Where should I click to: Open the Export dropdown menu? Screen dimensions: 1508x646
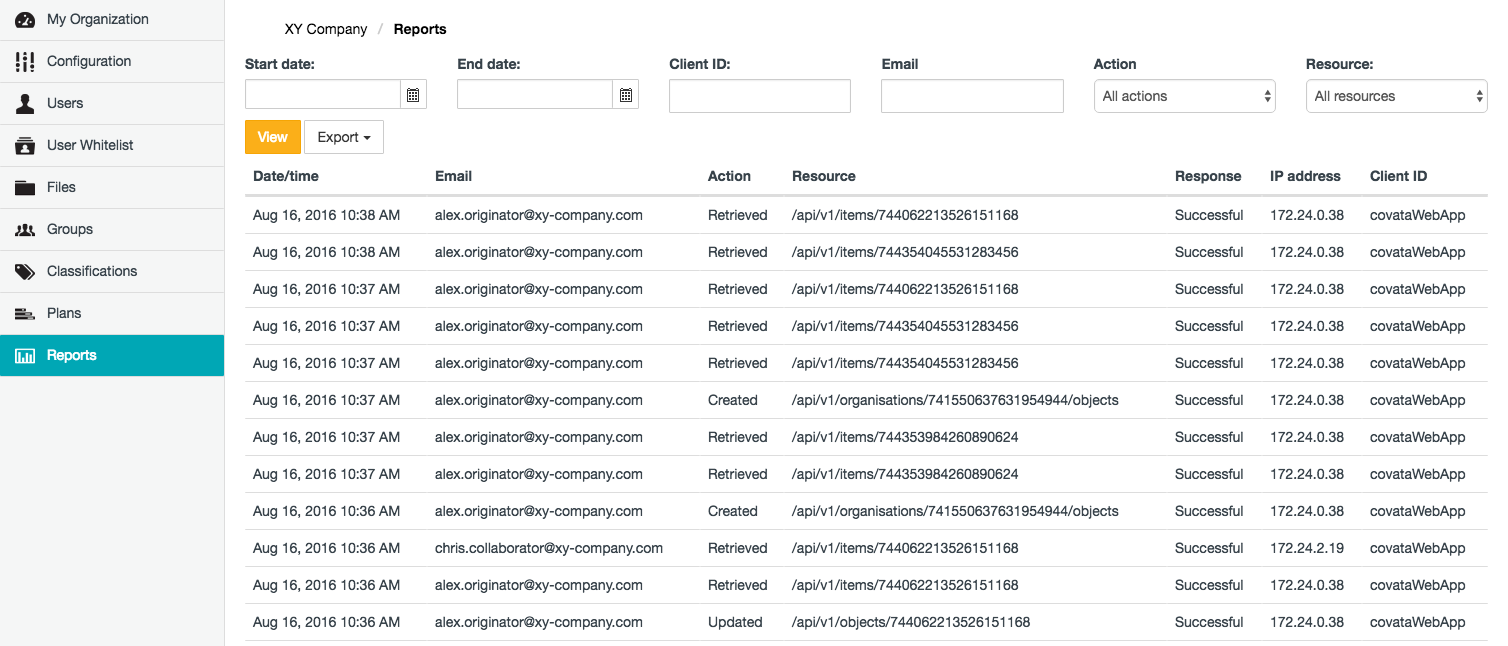coord(343,137)
